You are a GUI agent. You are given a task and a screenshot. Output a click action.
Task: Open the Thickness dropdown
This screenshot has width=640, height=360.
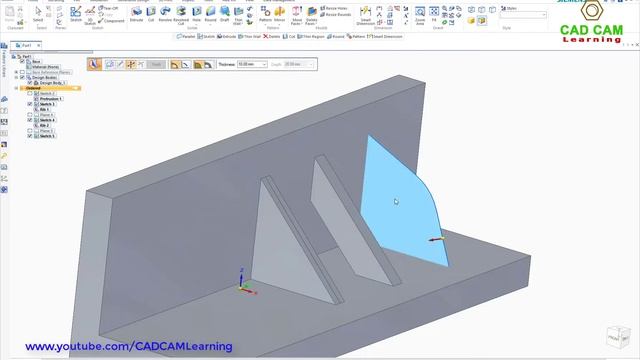coord(264,64)
